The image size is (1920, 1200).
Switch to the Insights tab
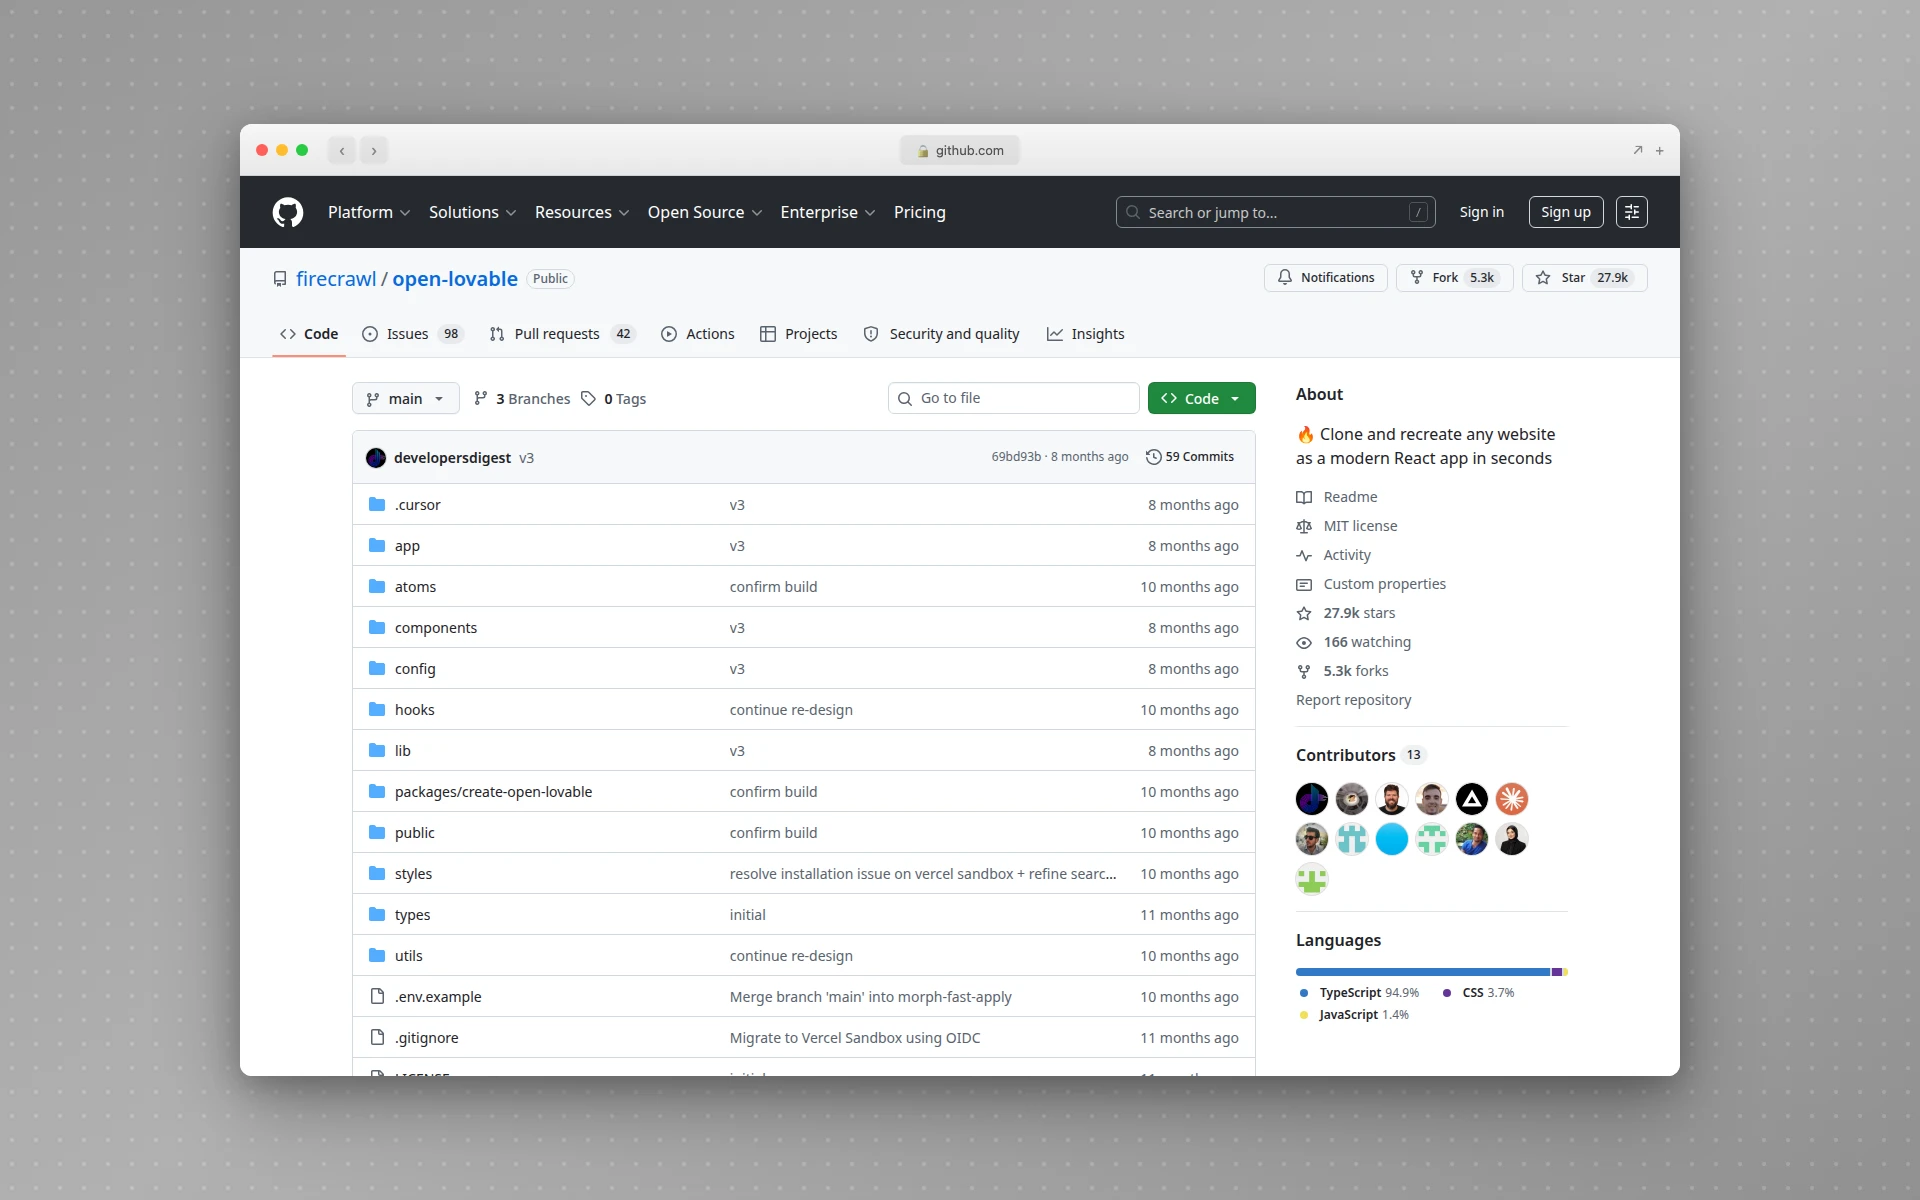(x=1086, y=334)
